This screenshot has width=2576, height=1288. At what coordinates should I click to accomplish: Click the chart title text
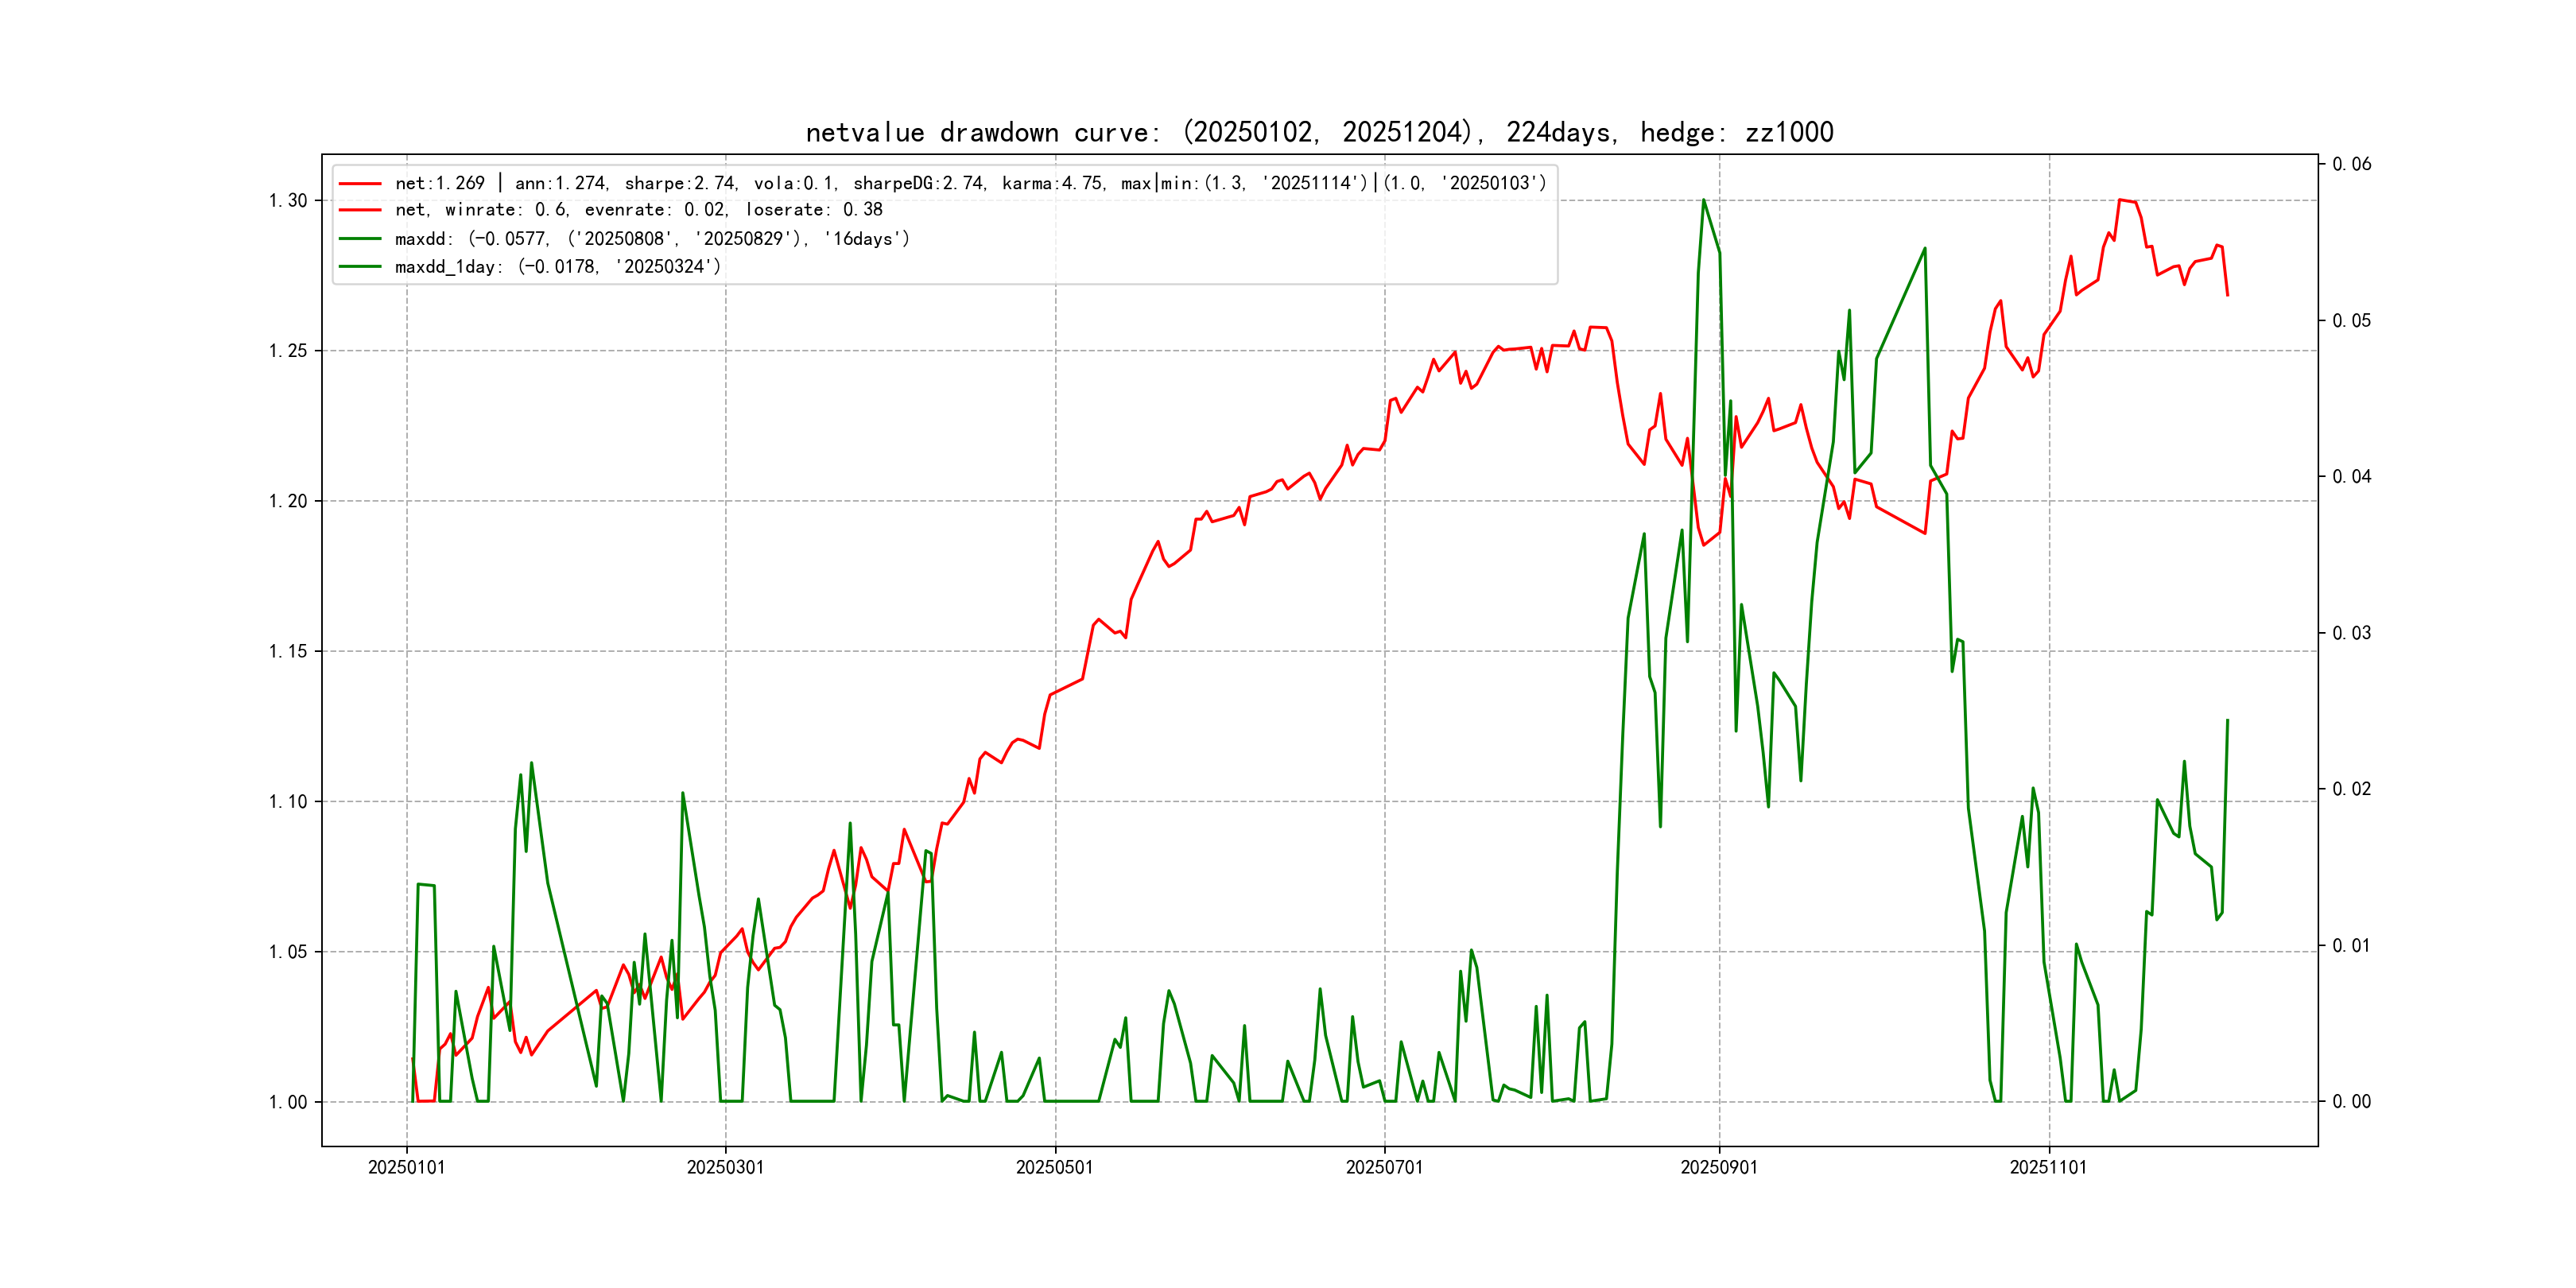click(1319, 132)
